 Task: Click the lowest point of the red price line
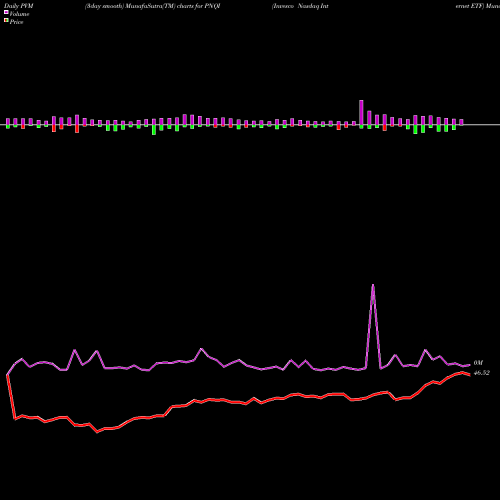click(x=97, y=432)
